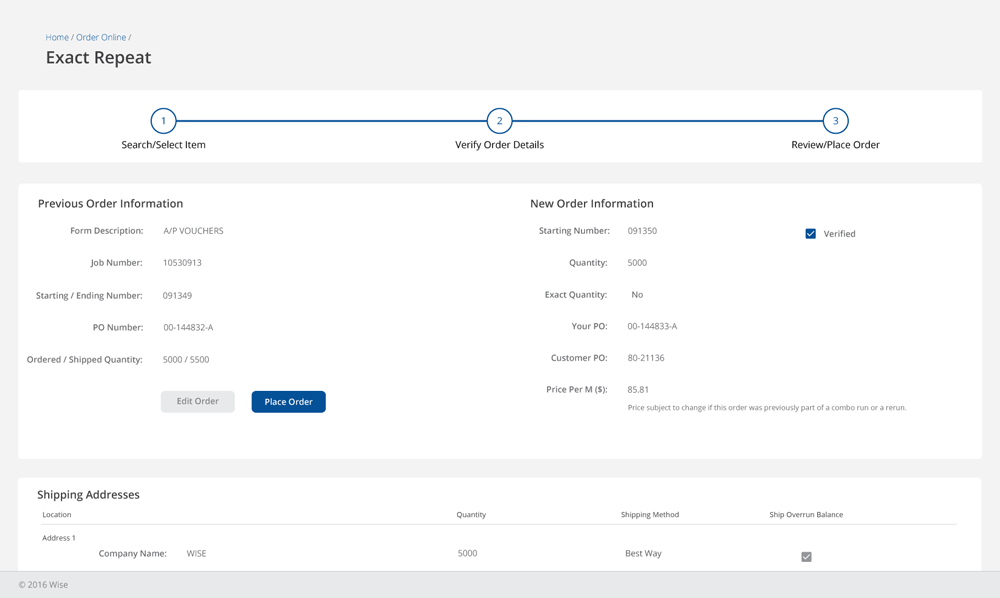The height and width of the screenshot is (598, 1000).
Task: Select the Verify Order Details step label
Action: pyautogui.click(x=499, y=145)
